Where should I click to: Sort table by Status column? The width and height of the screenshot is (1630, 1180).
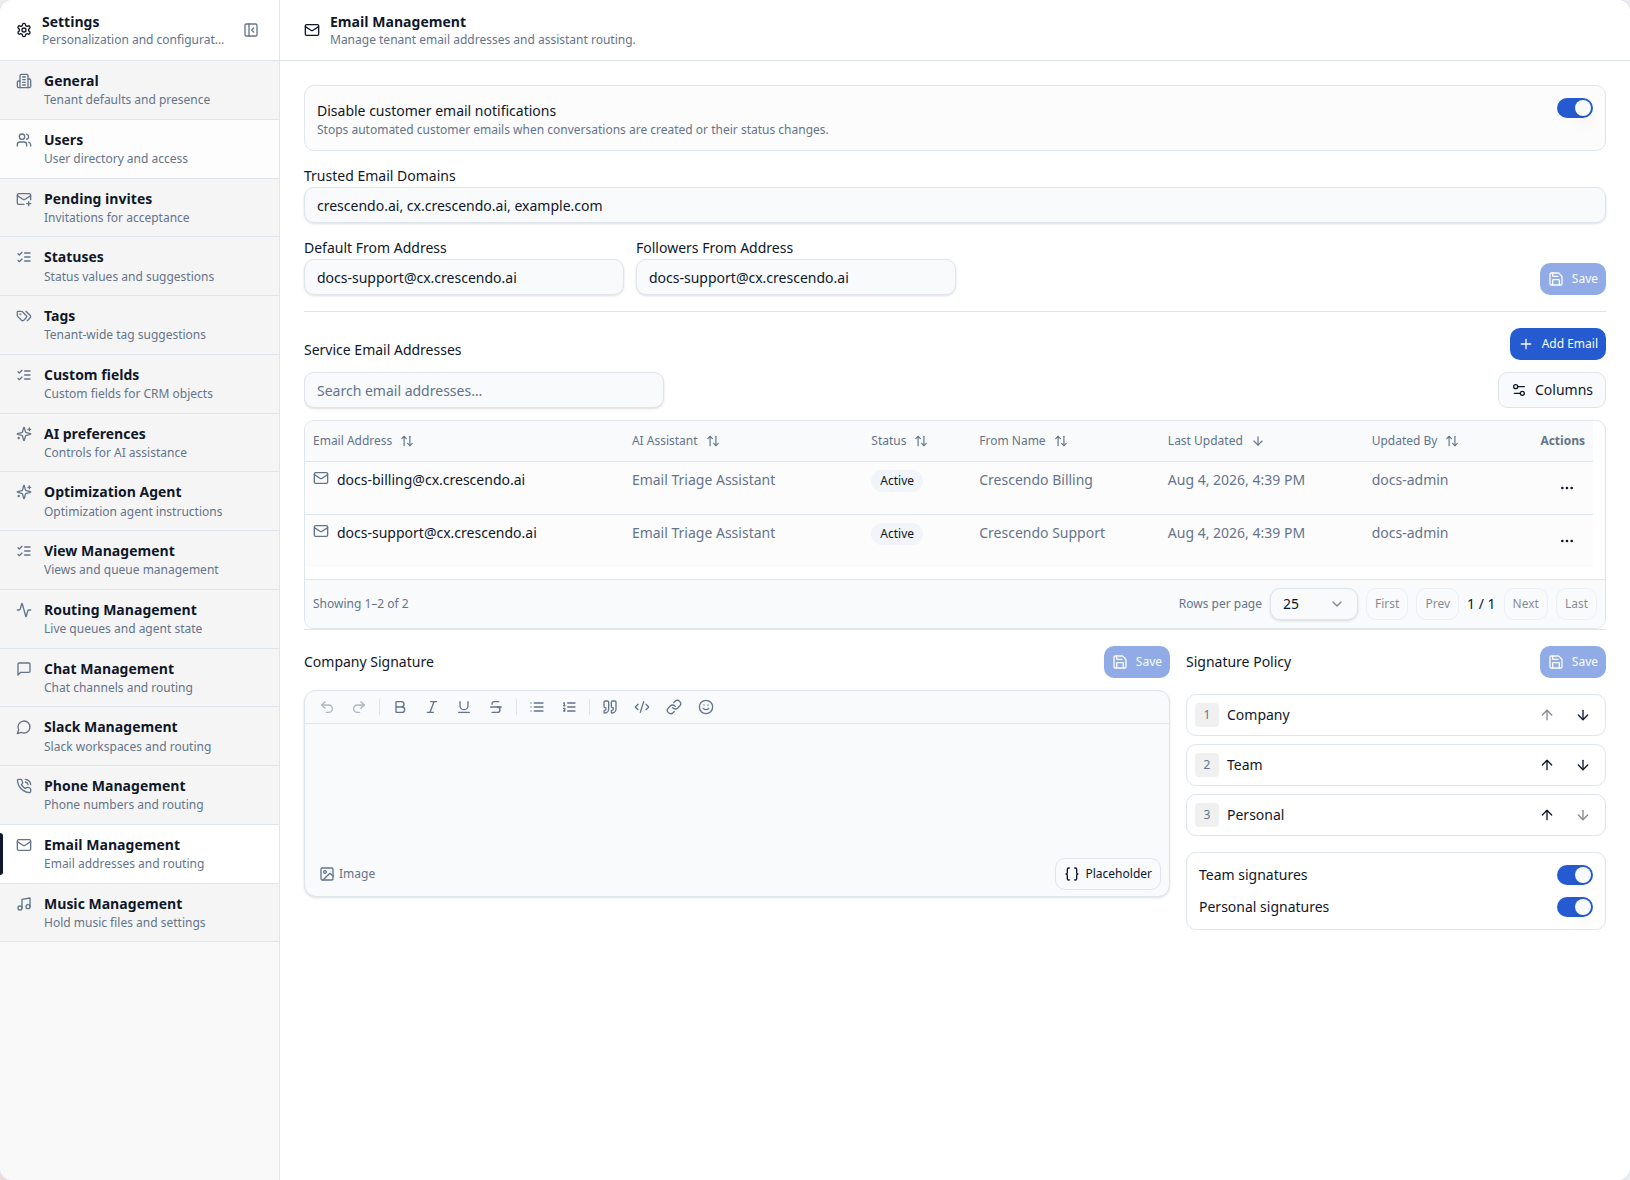(x=899, y=441)
